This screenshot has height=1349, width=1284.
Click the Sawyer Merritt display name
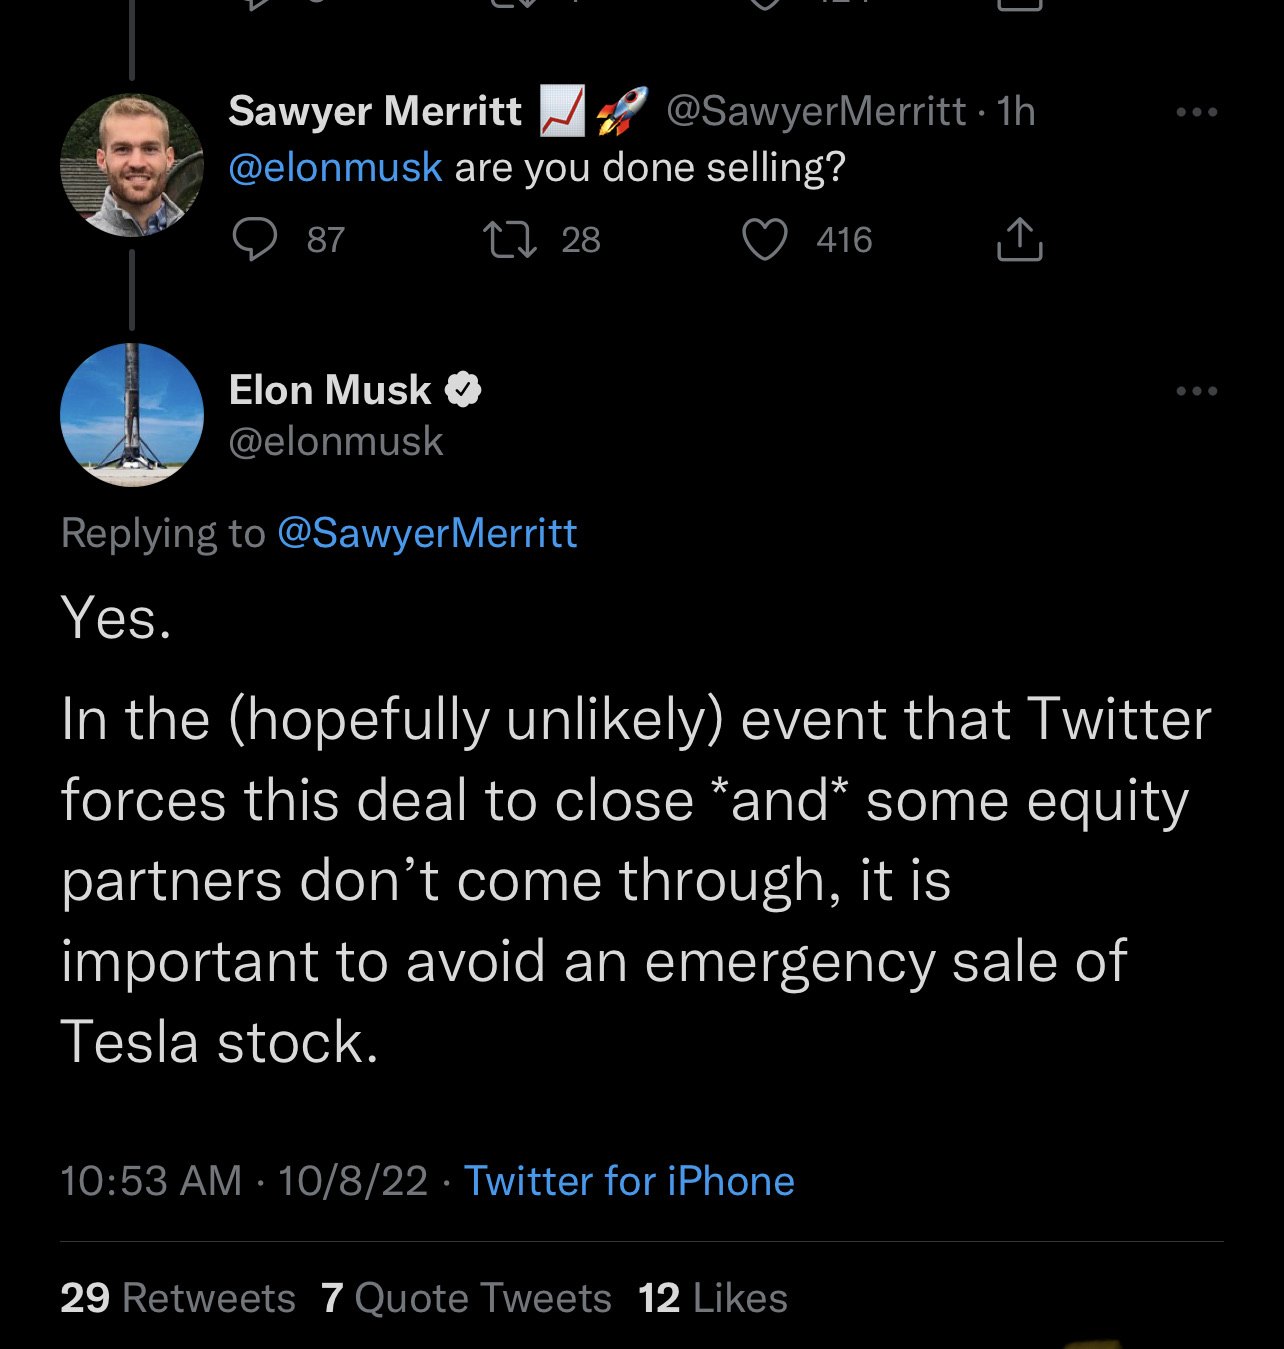(x=375, y=111)
